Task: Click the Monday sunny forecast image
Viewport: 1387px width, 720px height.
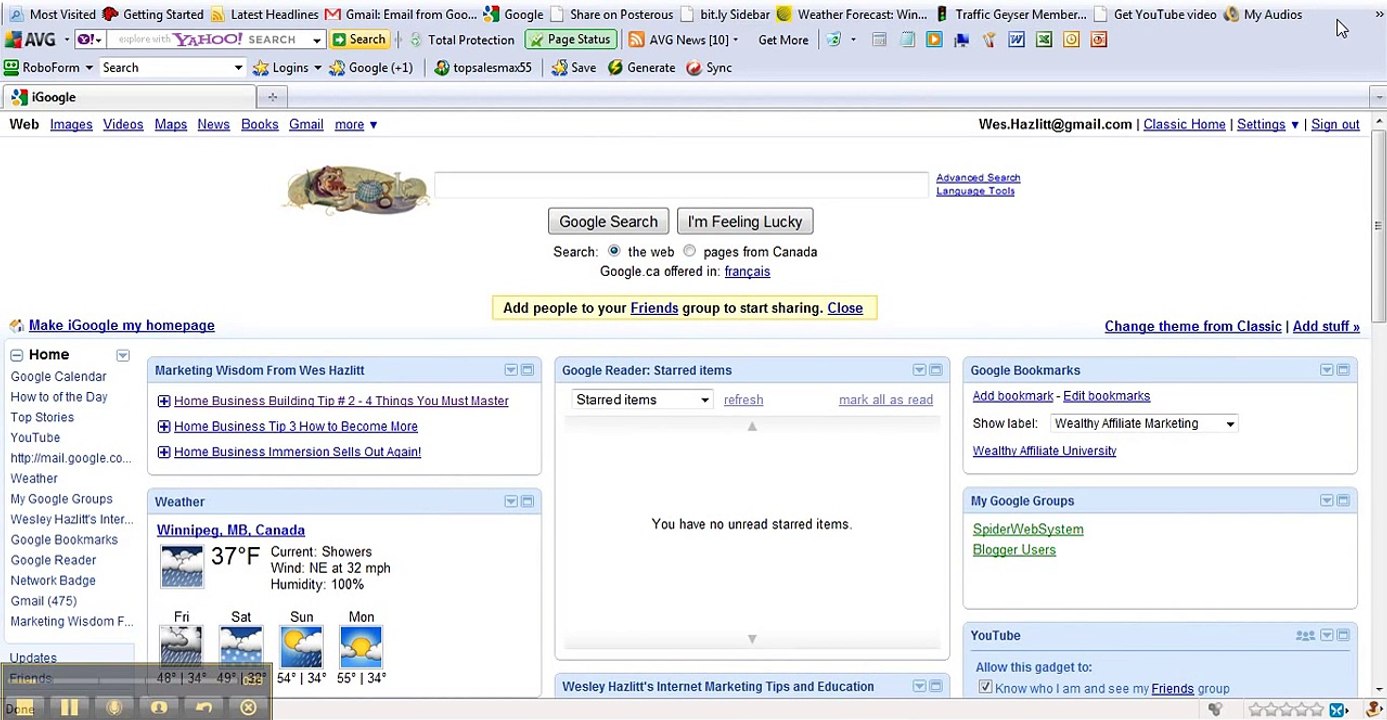Action: [361, 647]
